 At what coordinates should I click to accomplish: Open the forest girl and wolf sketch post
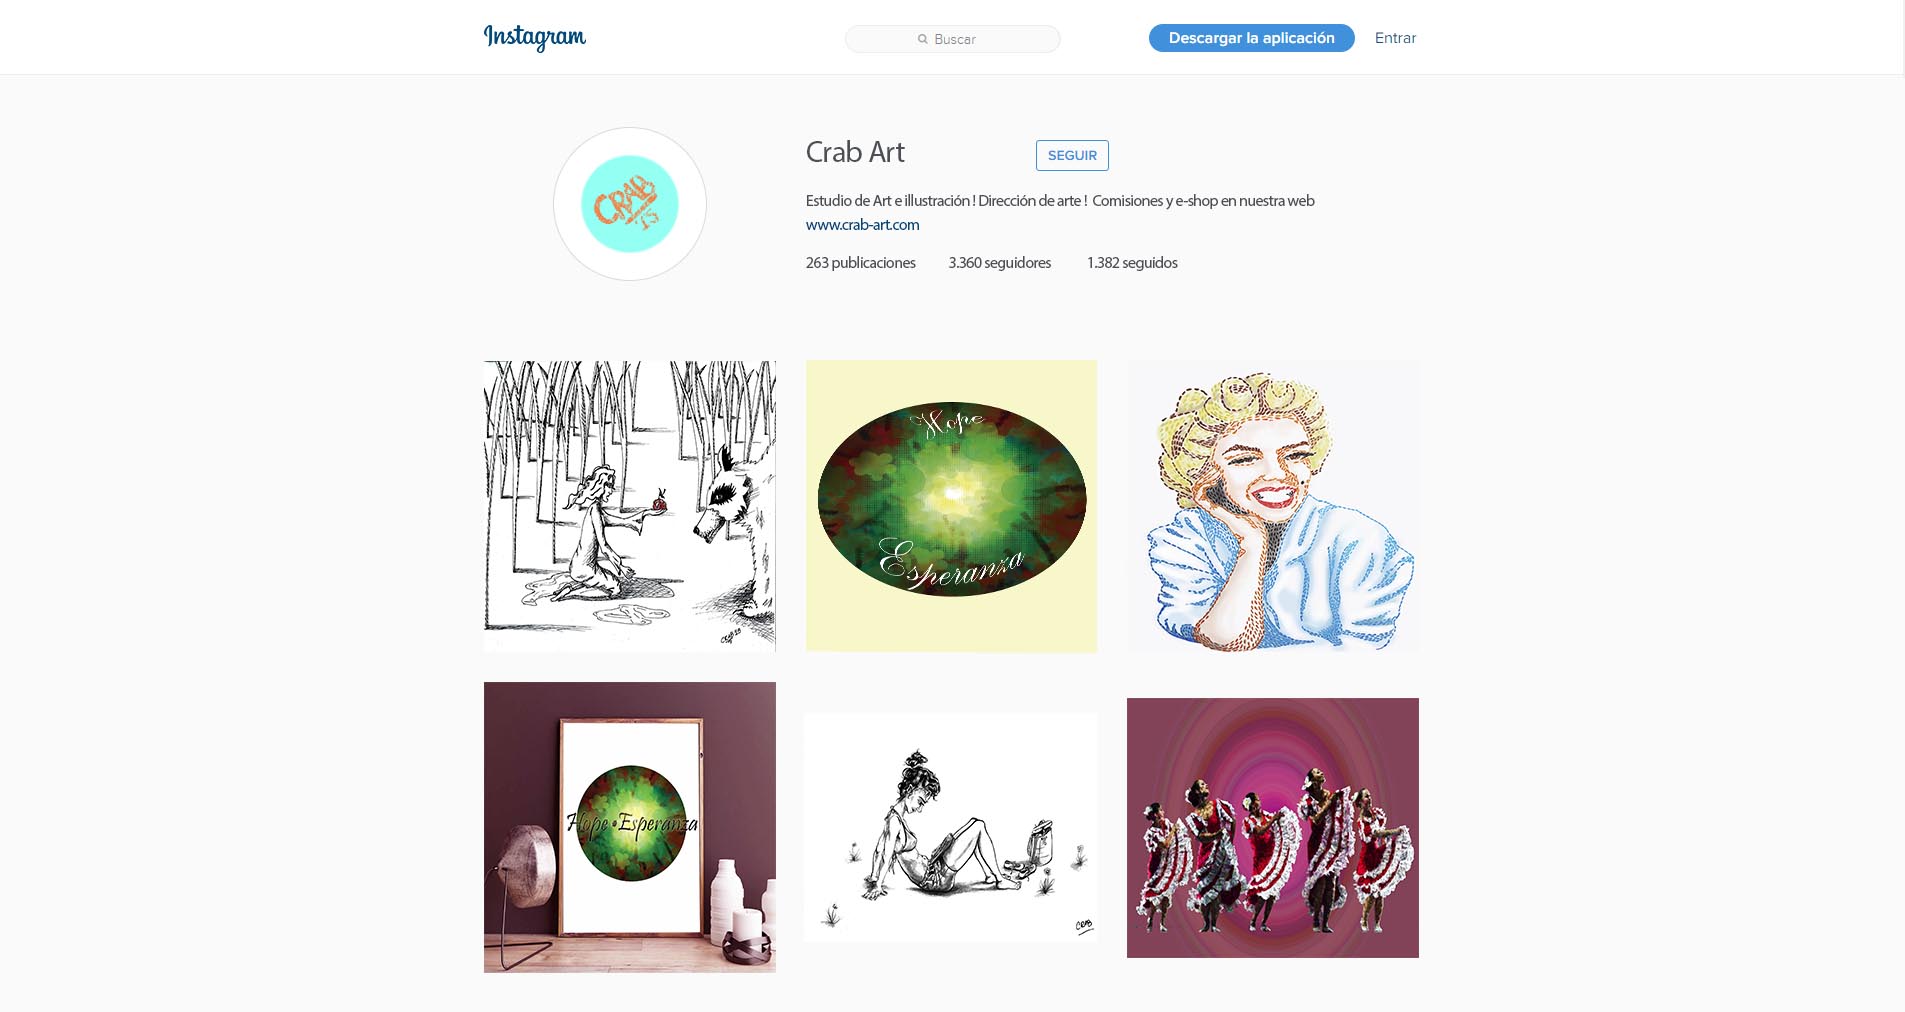point(630,506)
